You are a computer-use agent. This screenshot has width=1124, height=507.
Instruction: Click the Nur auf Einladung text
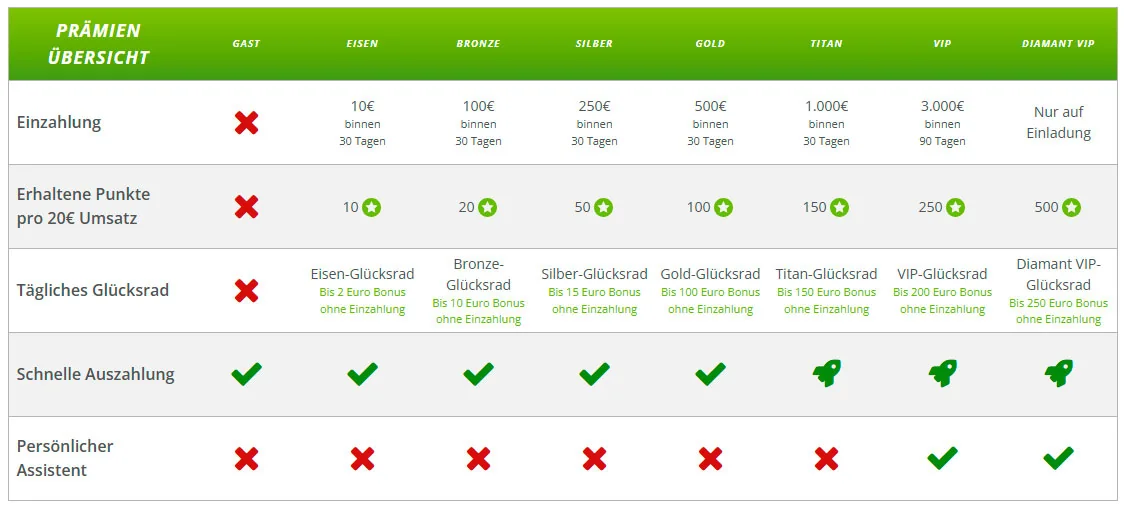point(1059,123)
